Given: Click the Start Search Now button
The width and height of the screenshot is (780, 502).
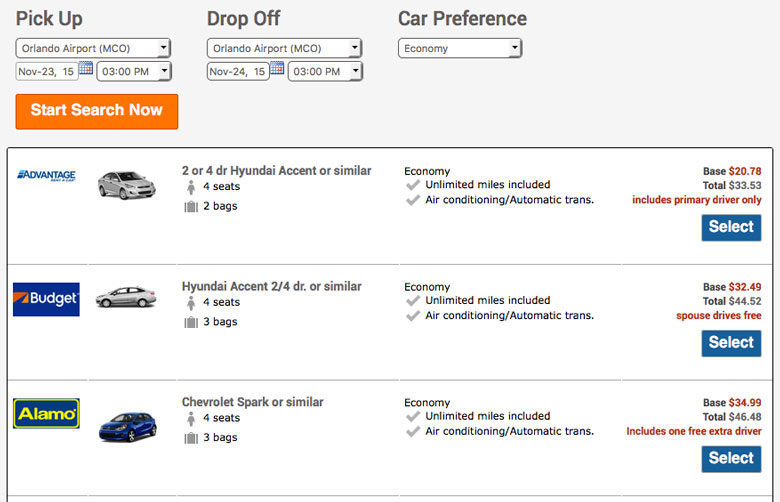Looking at the screenshot, I should 97,111.
